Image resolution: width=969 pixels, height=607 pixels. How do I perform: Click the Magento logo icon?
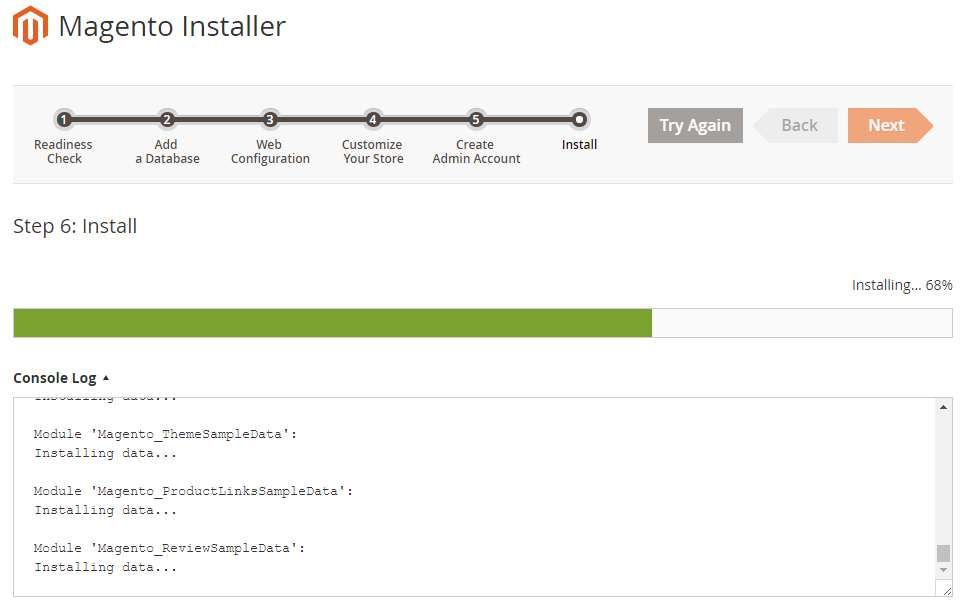(x=30, y=25)
